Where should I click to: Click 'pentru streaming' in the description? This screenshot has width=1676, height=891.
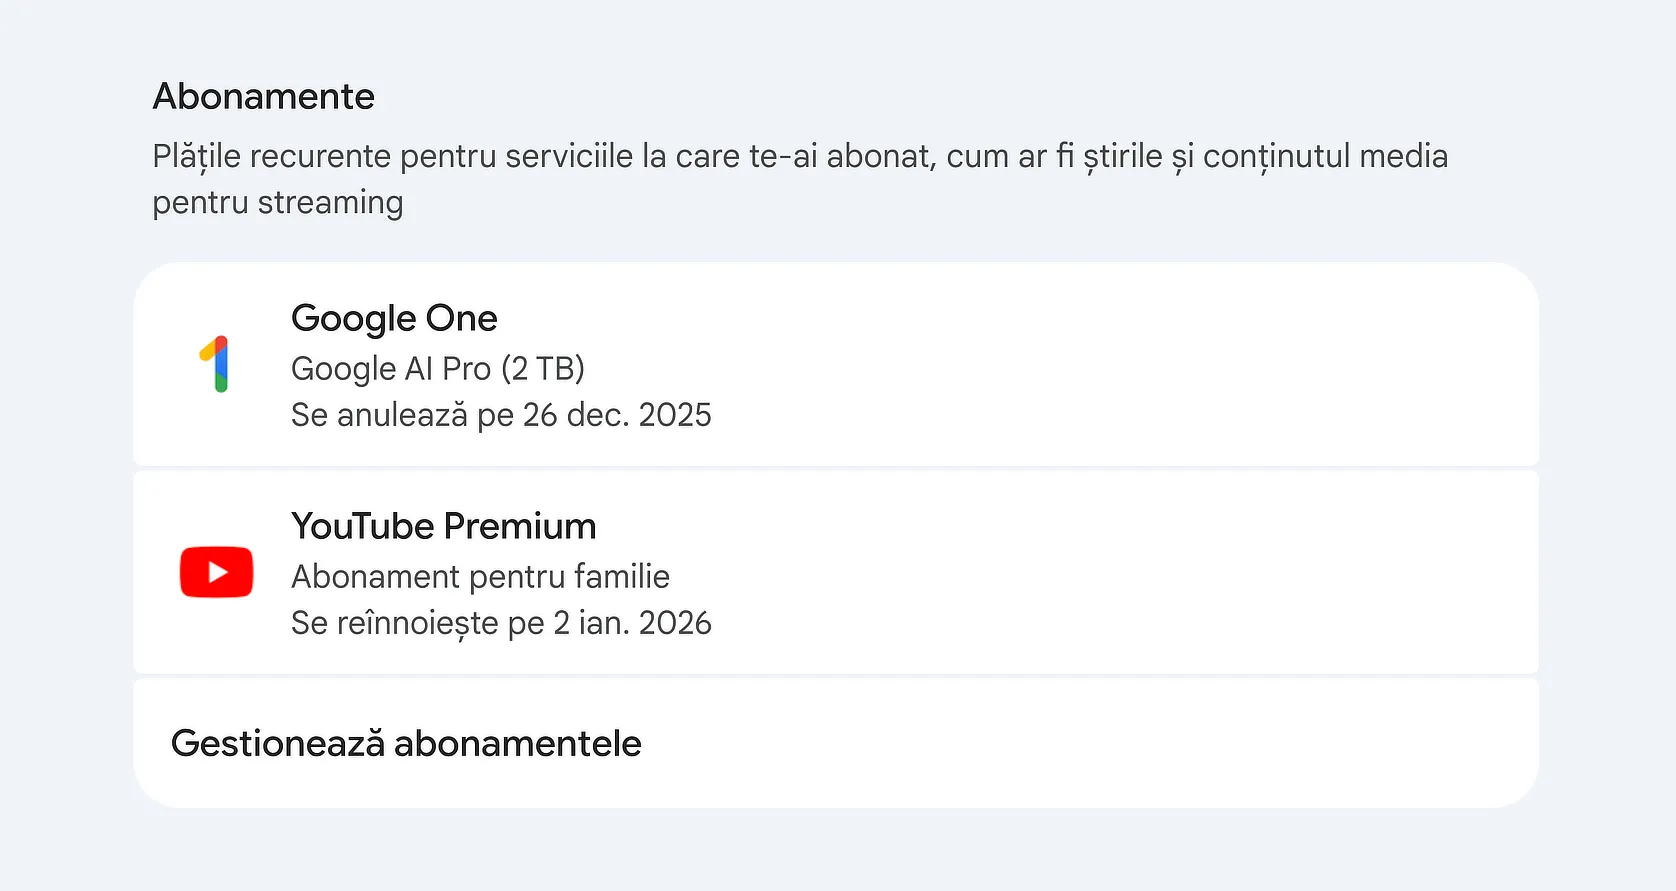point(278,203)
